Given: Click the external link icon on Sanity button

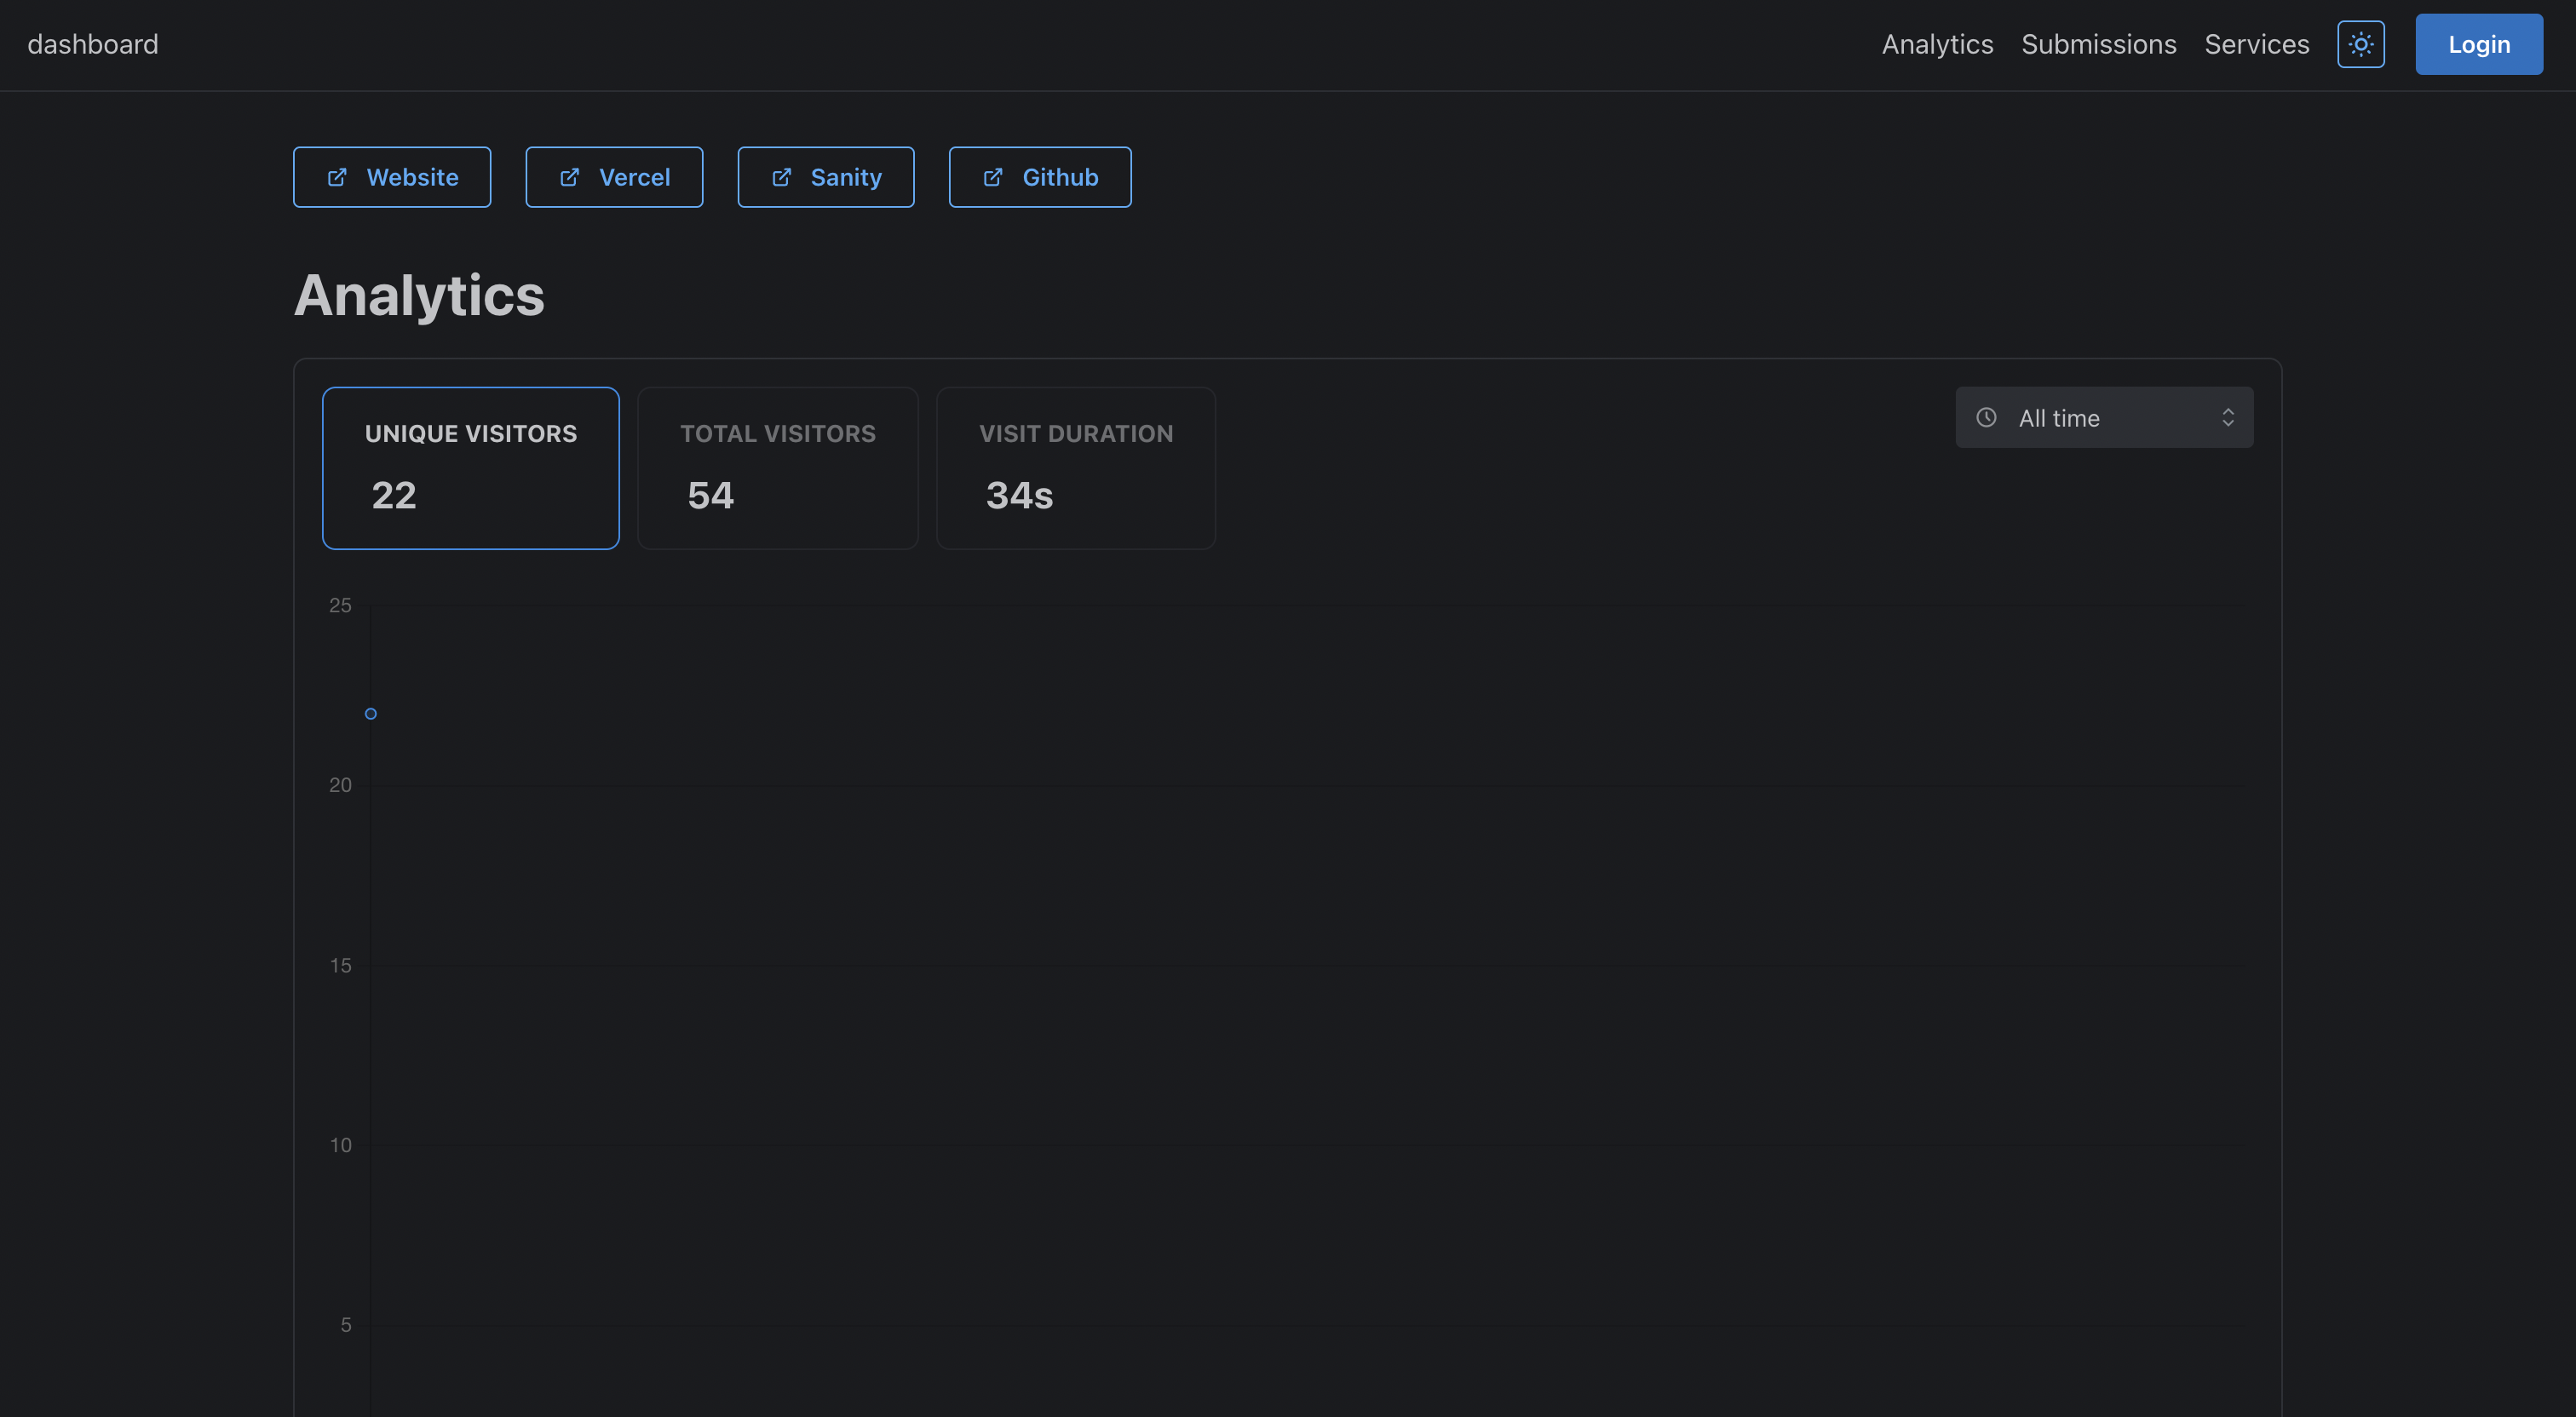Looking at the screenshot, I should [x=781, y=176].
